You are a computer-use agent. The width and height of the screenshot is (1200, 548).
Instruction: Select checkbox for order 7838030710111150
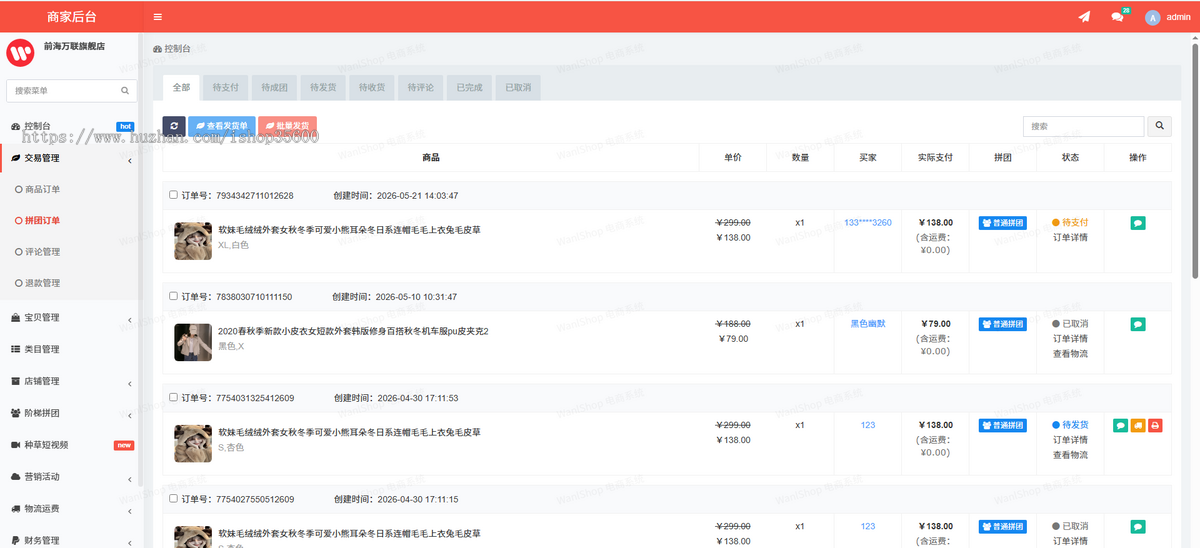tap(174, 297)
